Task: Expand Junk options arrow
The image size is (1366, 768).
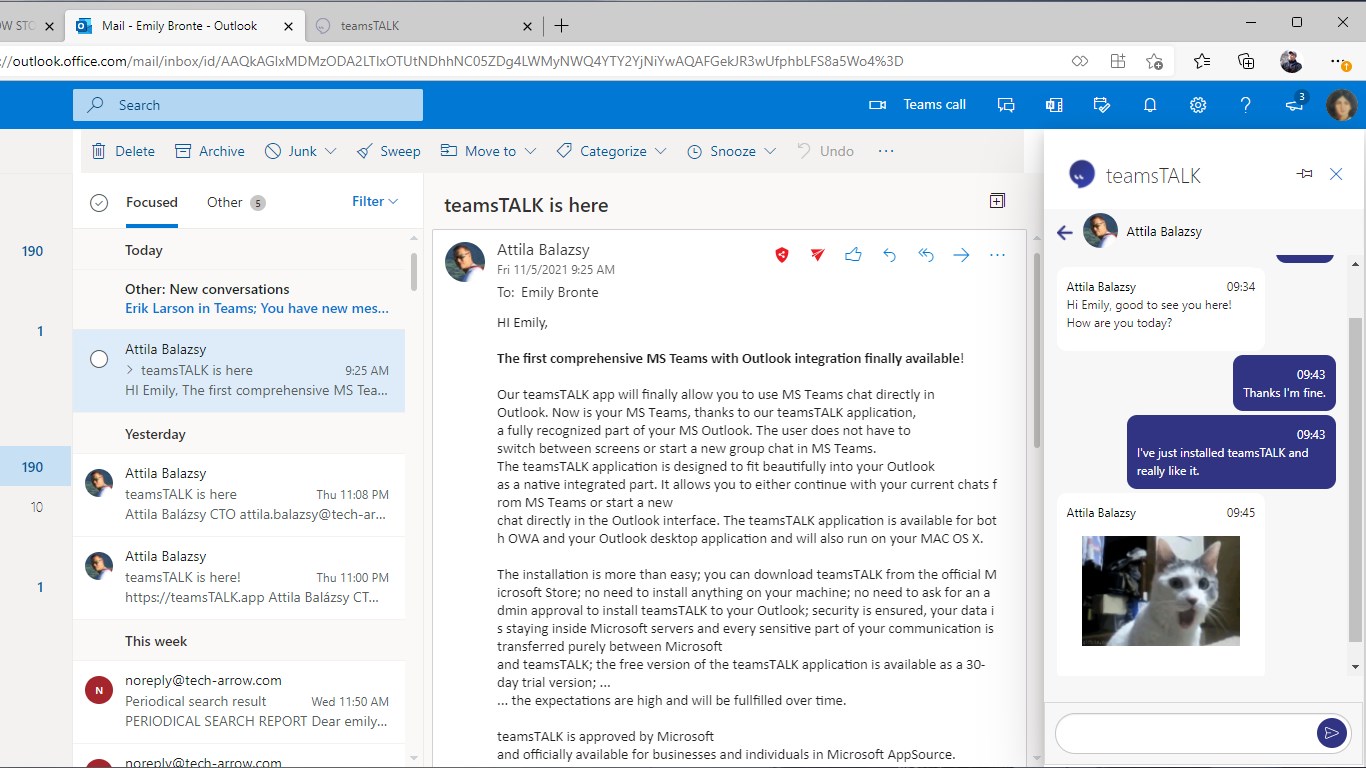Action: coord(331,151)
